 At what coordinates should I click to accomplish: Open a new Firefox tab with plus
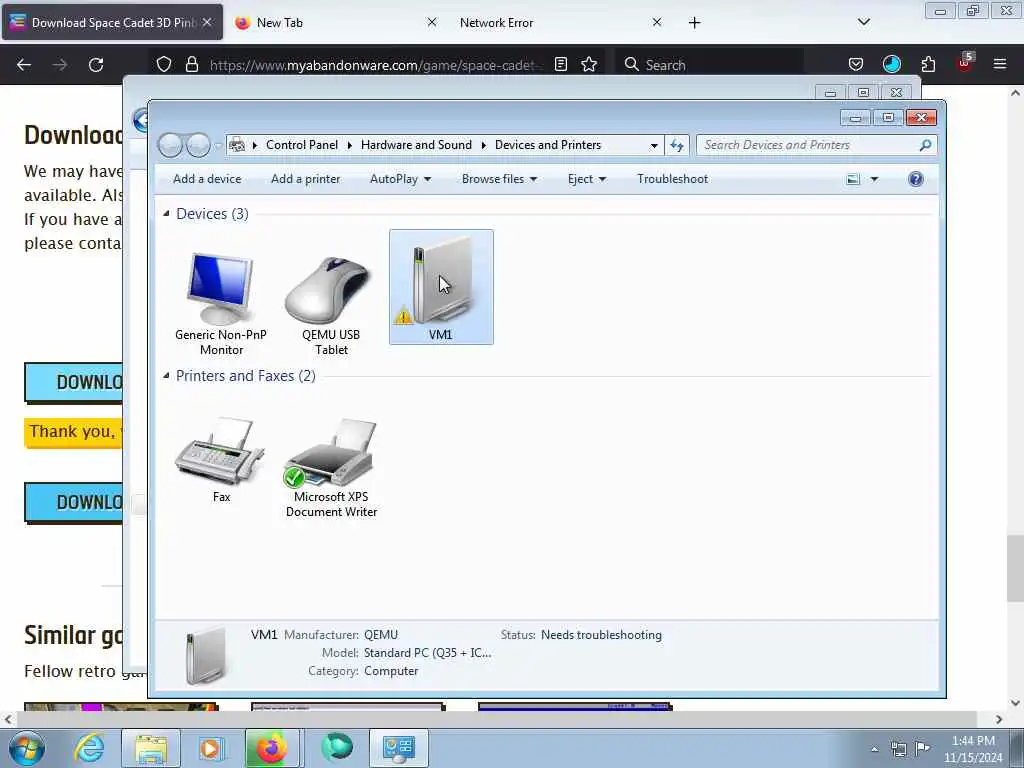tap(694, 23)
